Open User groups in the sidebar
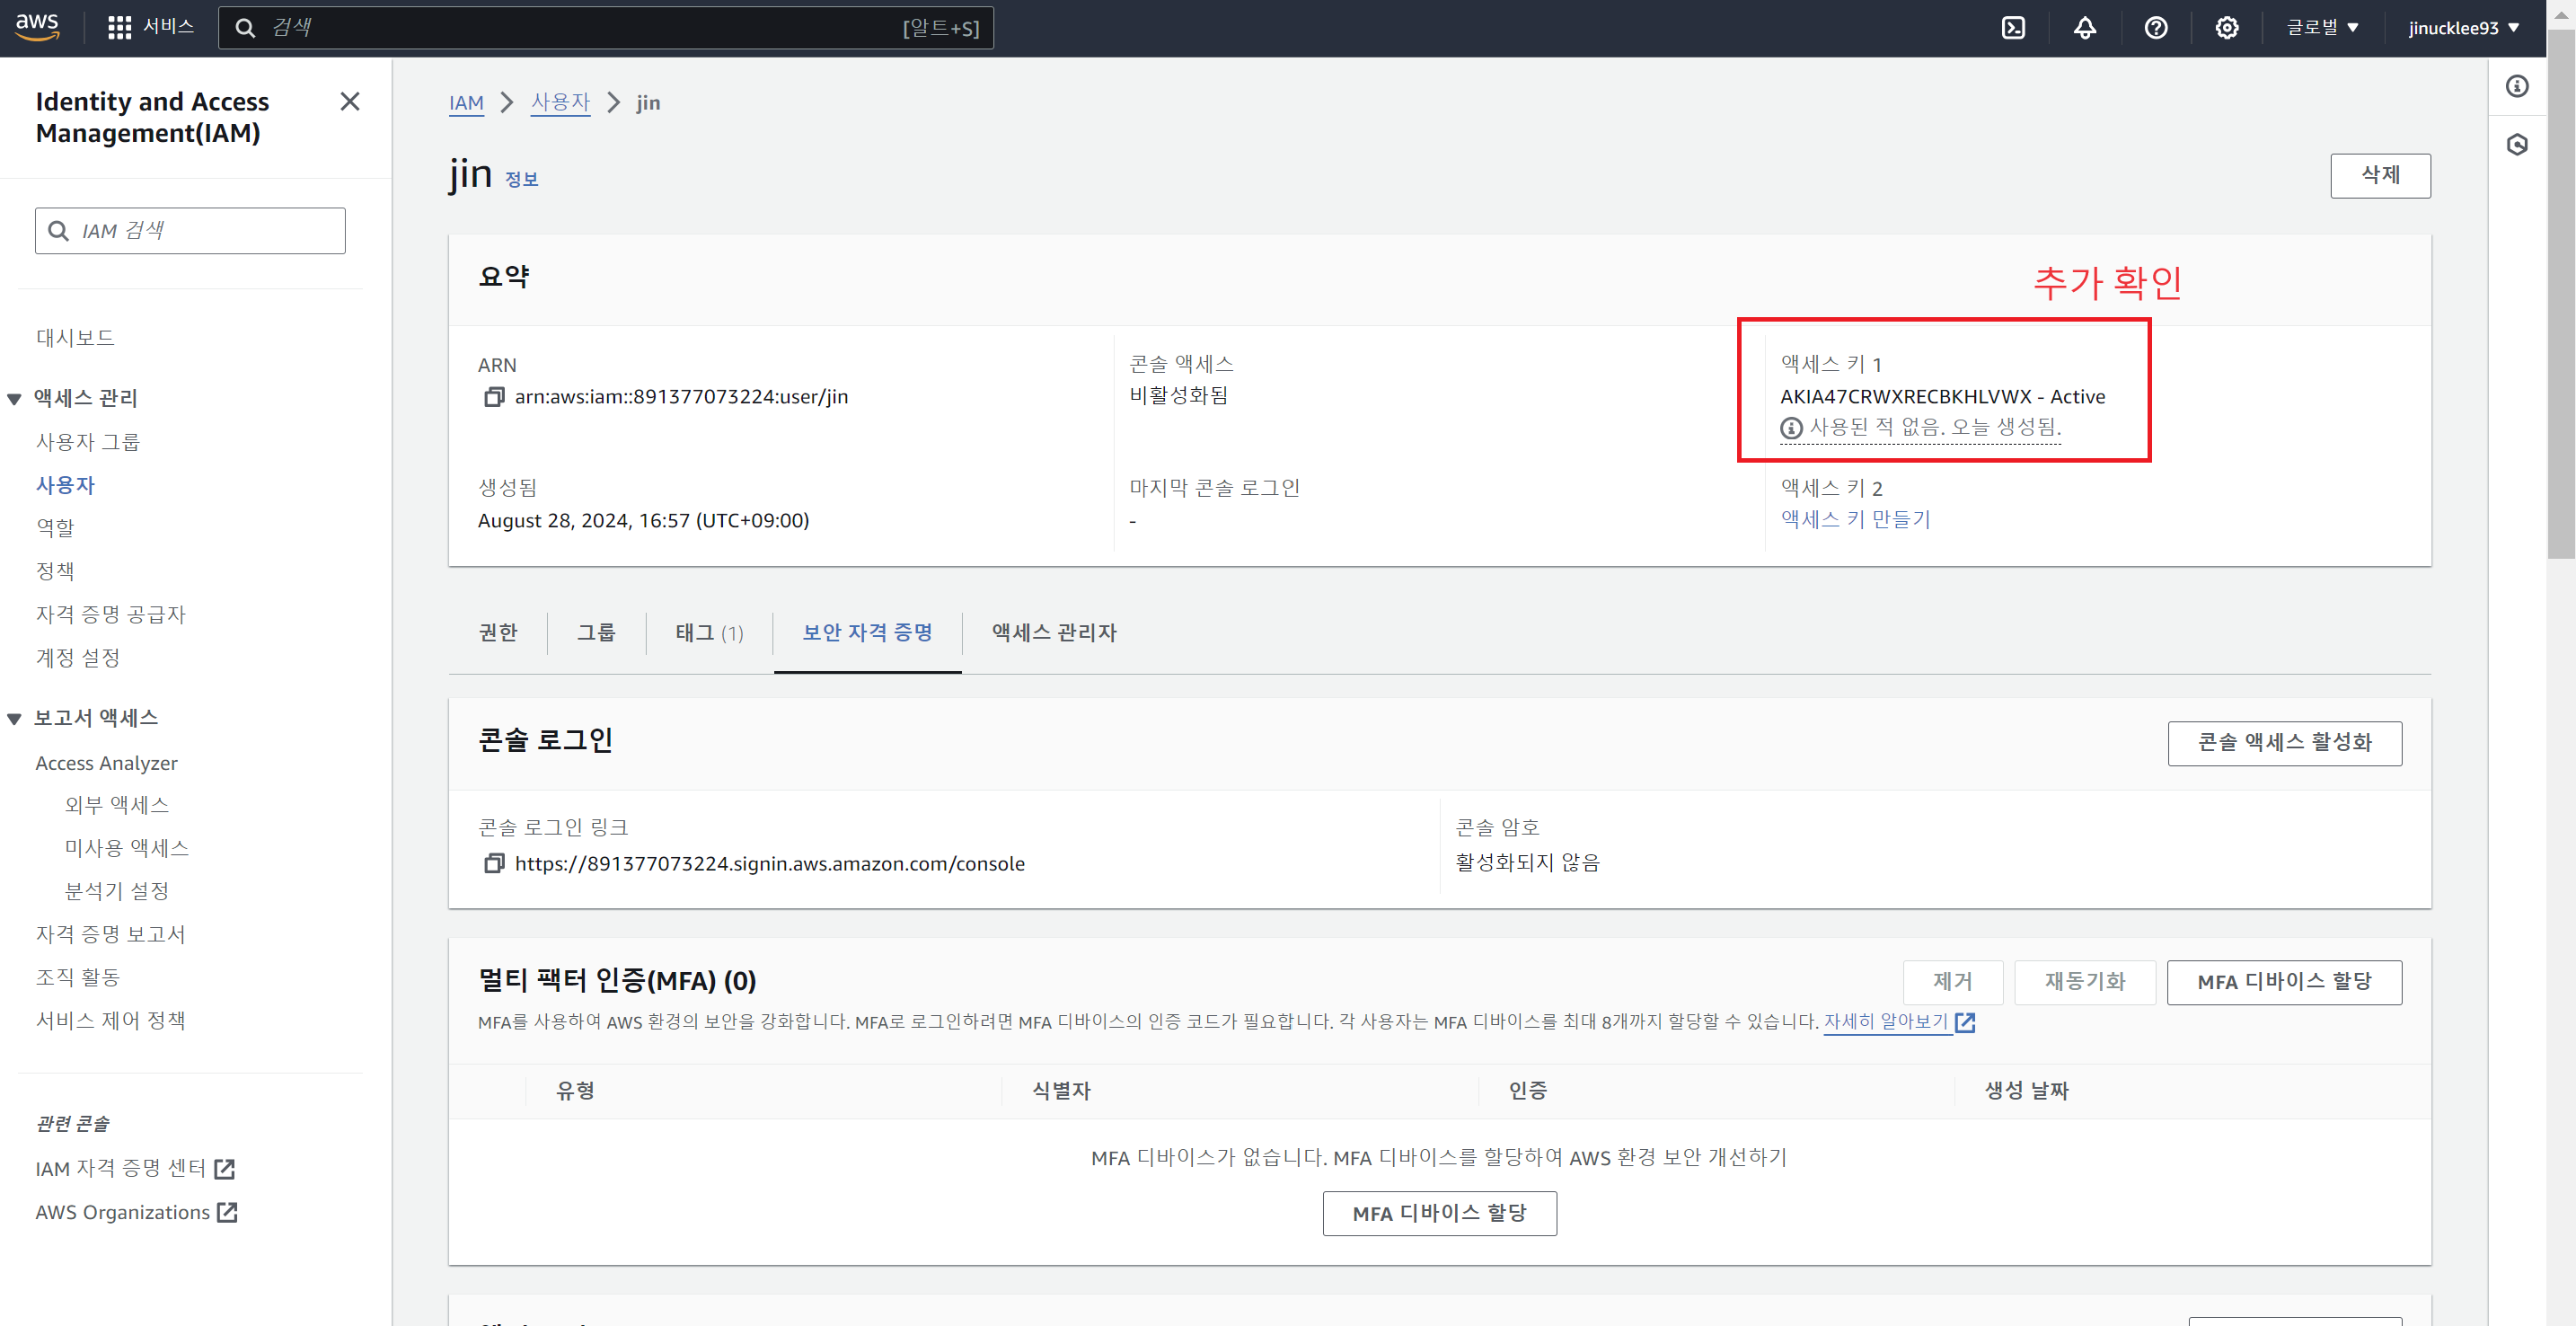This screenshot has height=1326, width=2576. pyautogui.click(x=88, y=442)
